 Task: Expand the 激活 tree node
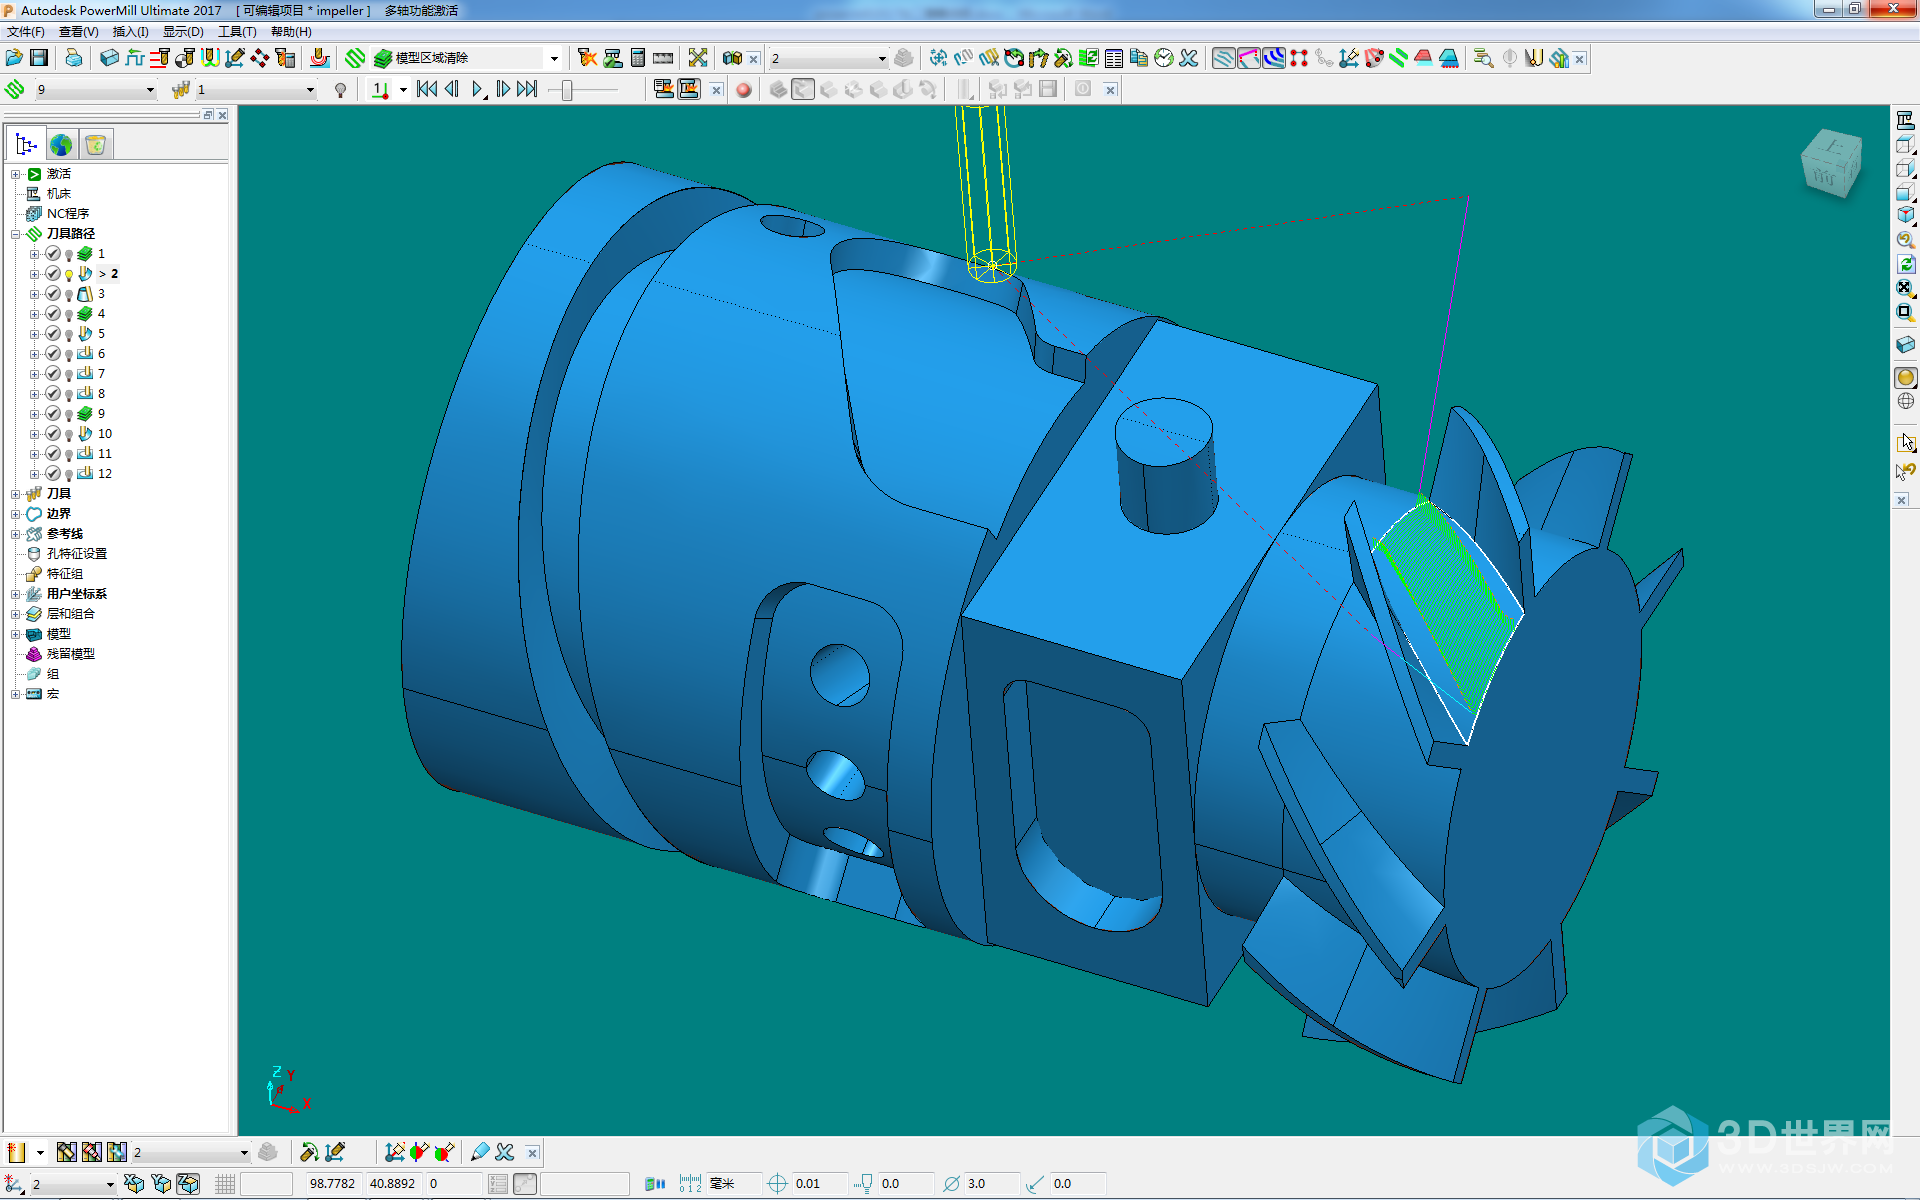coord(15,174)
